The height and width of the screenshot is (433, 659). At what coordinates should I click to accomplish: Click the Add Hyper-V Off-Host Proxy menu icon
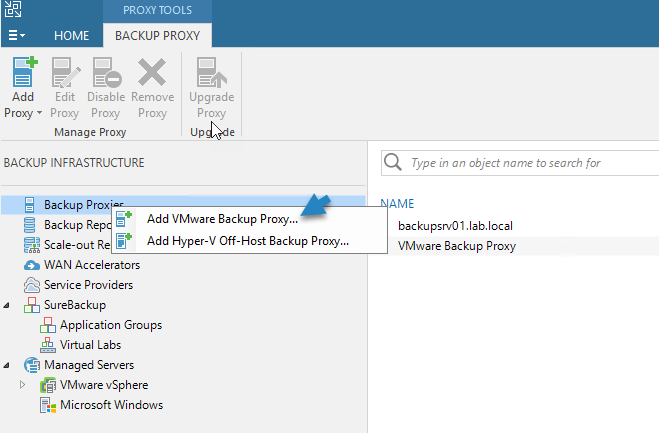click(x=124, y=241)
